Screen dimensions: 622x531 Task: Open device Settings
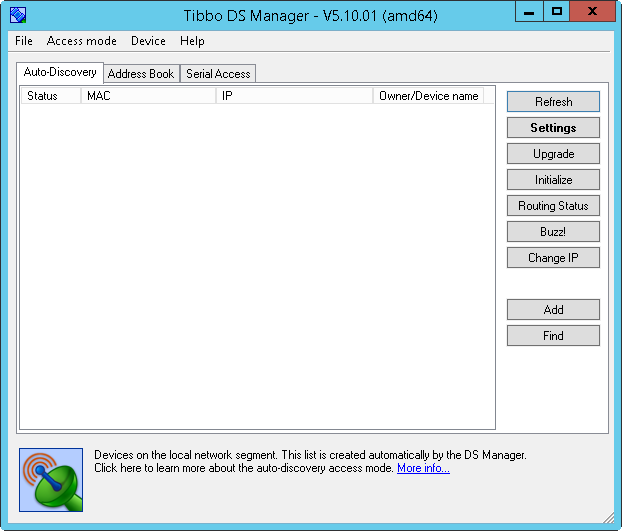click(553, 128)
